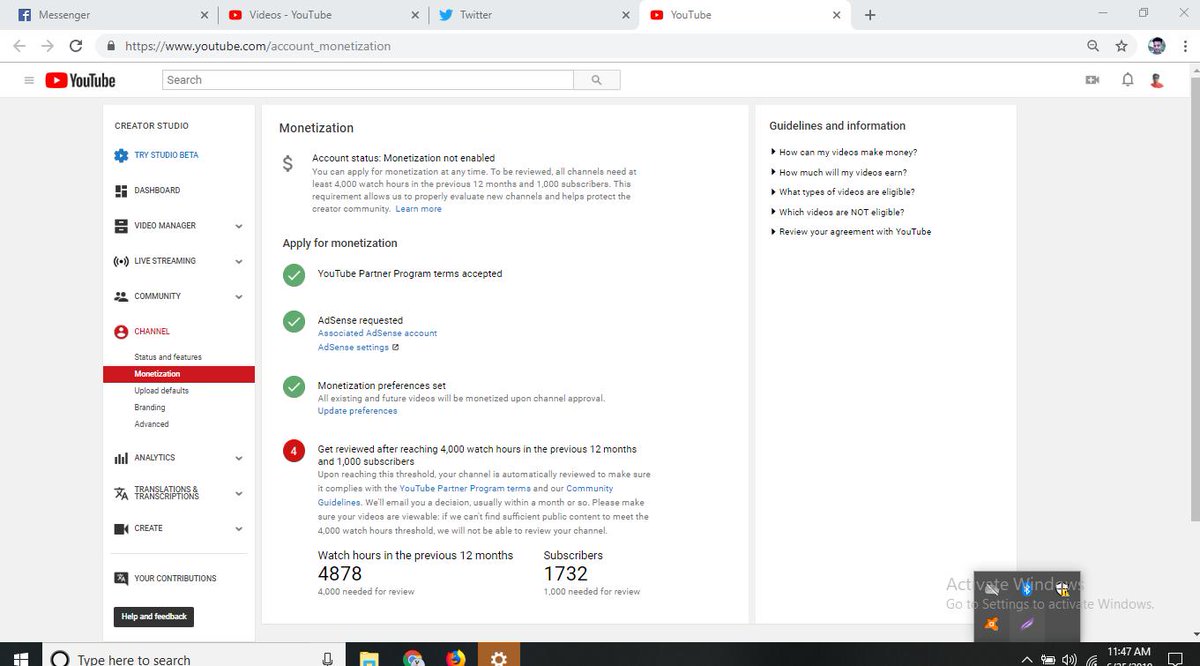Click the Windows Start button
This screenshot has width=1200, height=666.
coord(21,658)
